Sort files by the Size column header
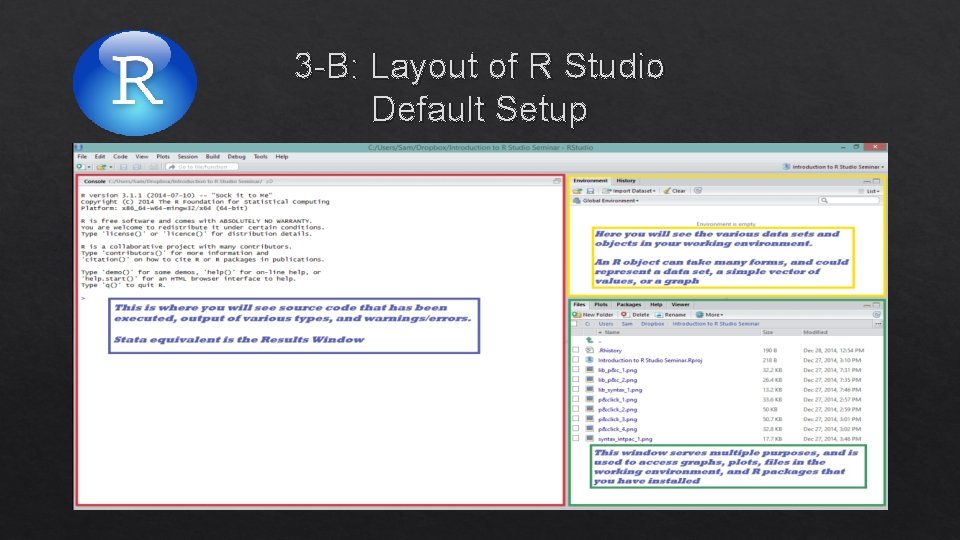The height and width of the screenshot is (540, 960). pyautogui.click(x=768, y=332)
